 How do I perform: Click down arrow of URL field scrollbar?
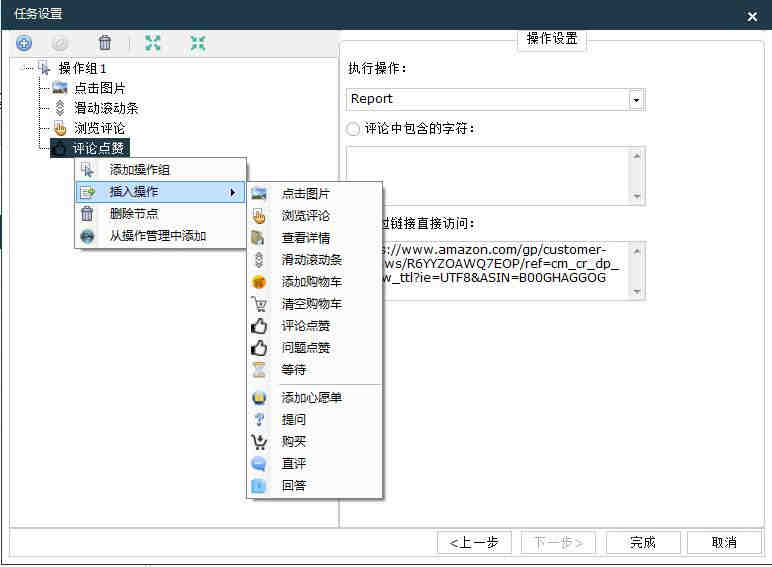(637, 291)
